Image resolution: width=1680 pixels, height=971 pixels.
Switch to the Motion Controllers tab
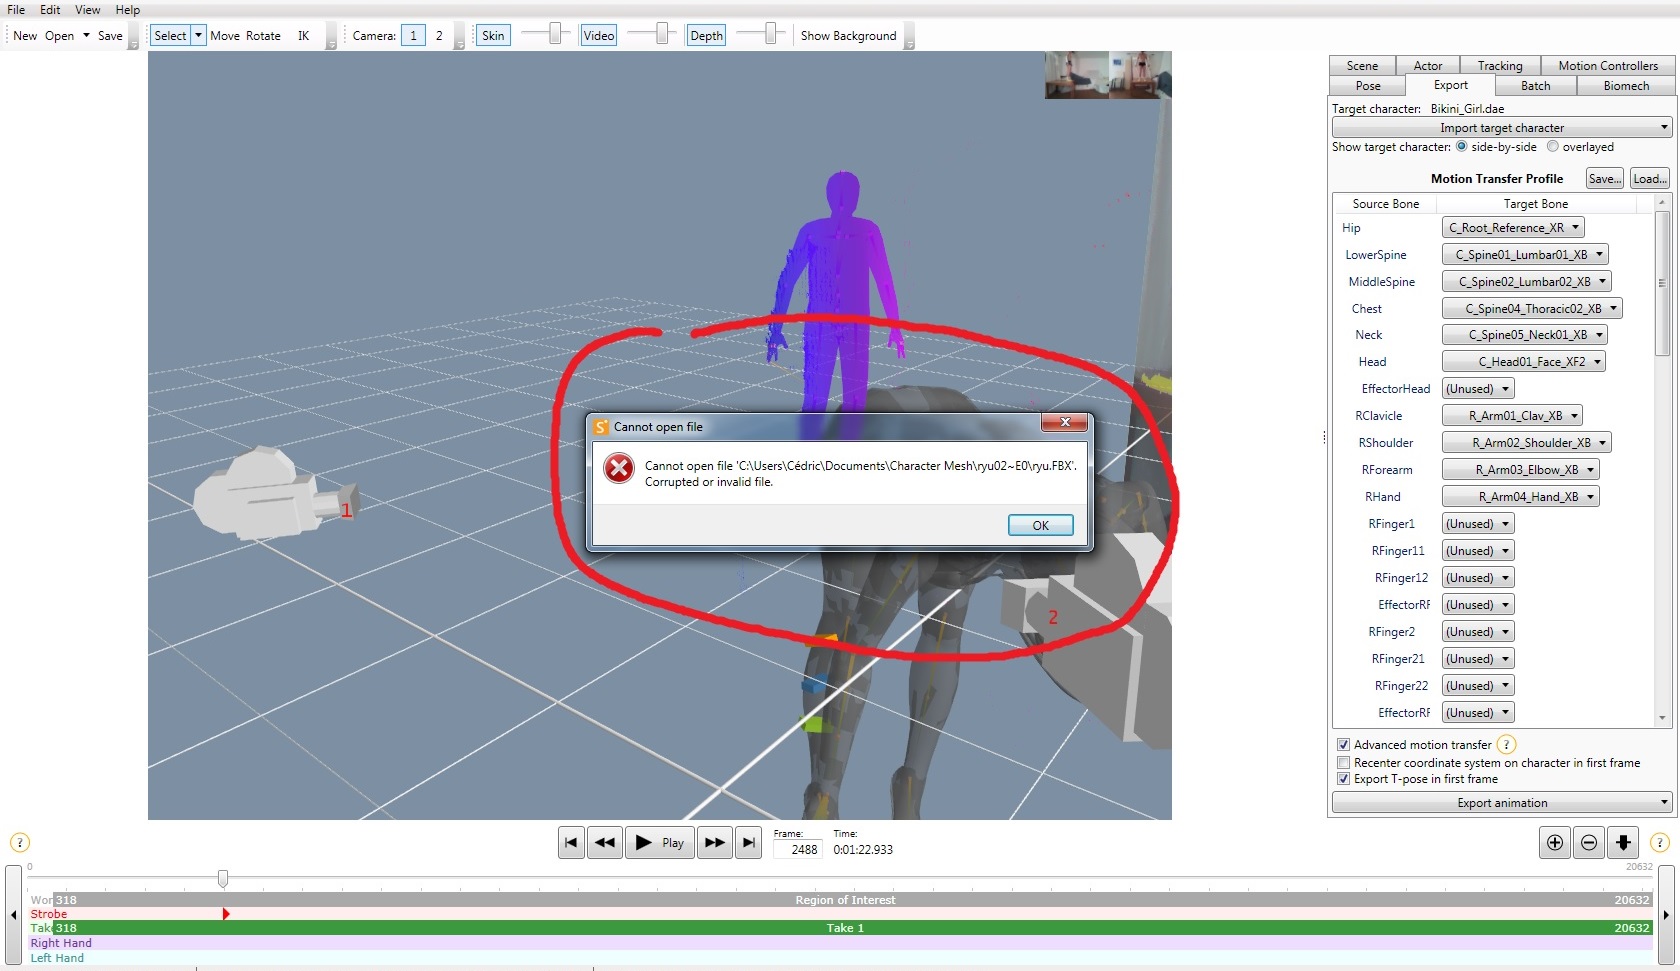tap(1608, 66)
